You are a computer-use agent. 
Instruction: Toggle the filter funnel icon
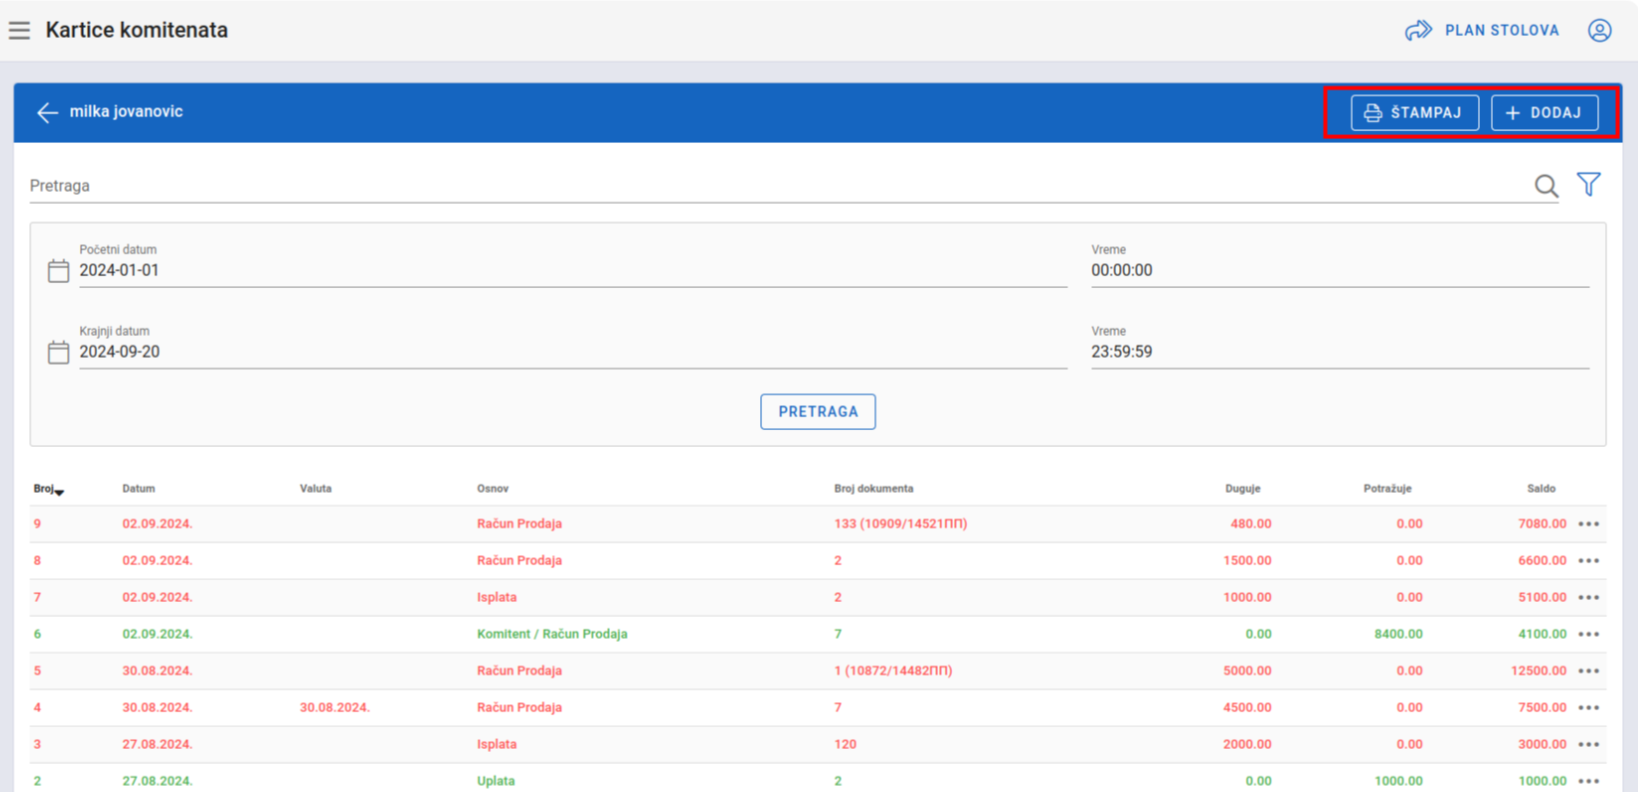1589,184
